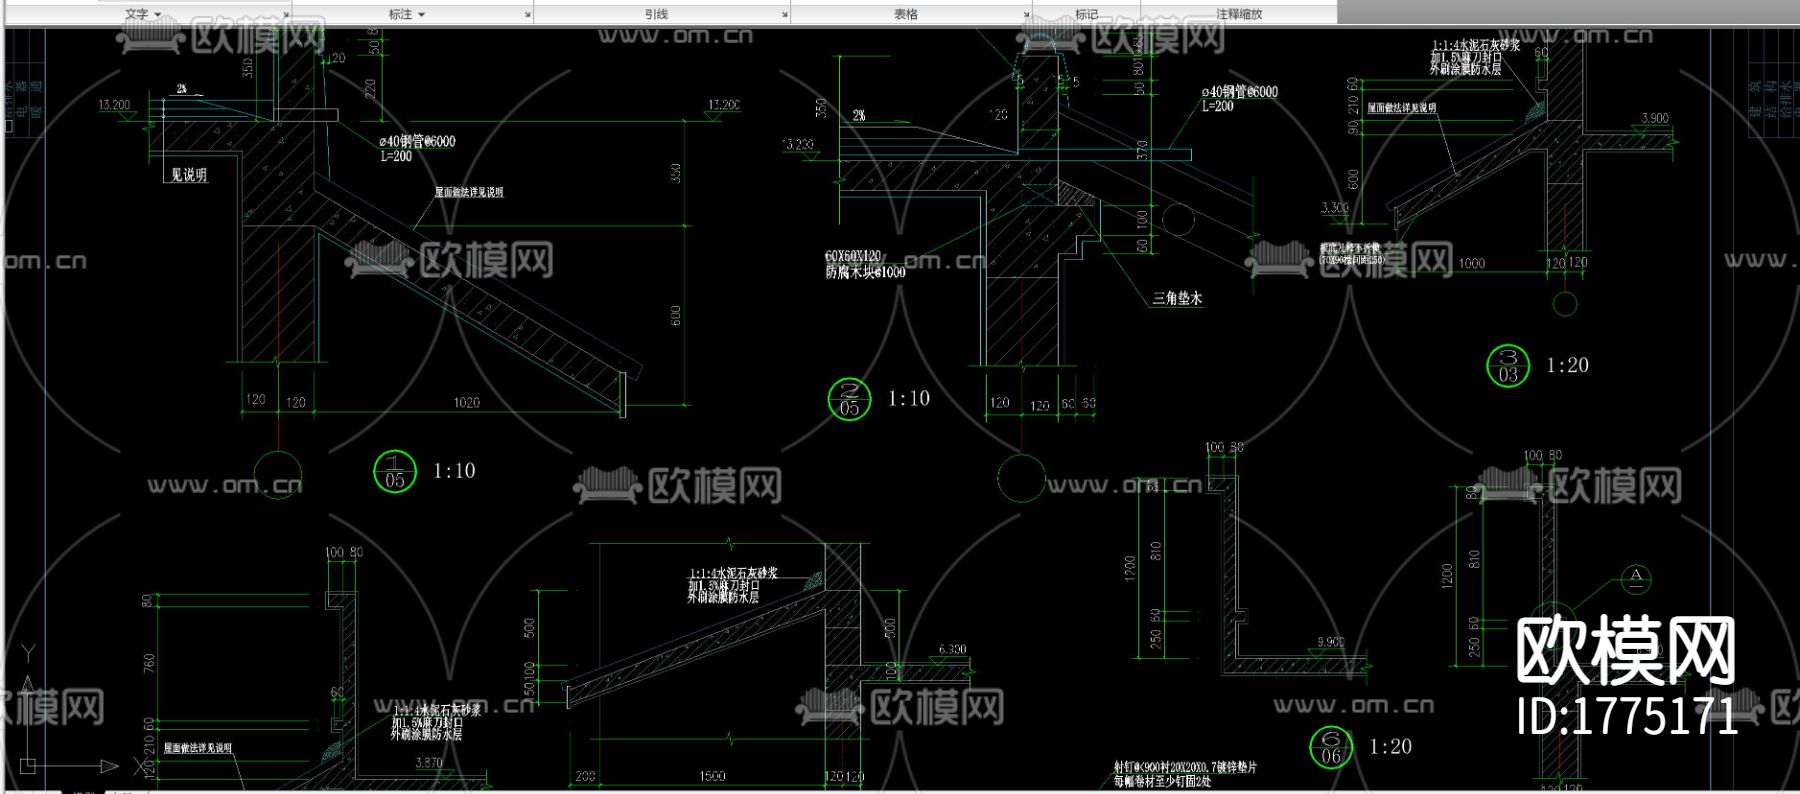
Task: Select the 见说明 text
Action: tap(188, 175)
